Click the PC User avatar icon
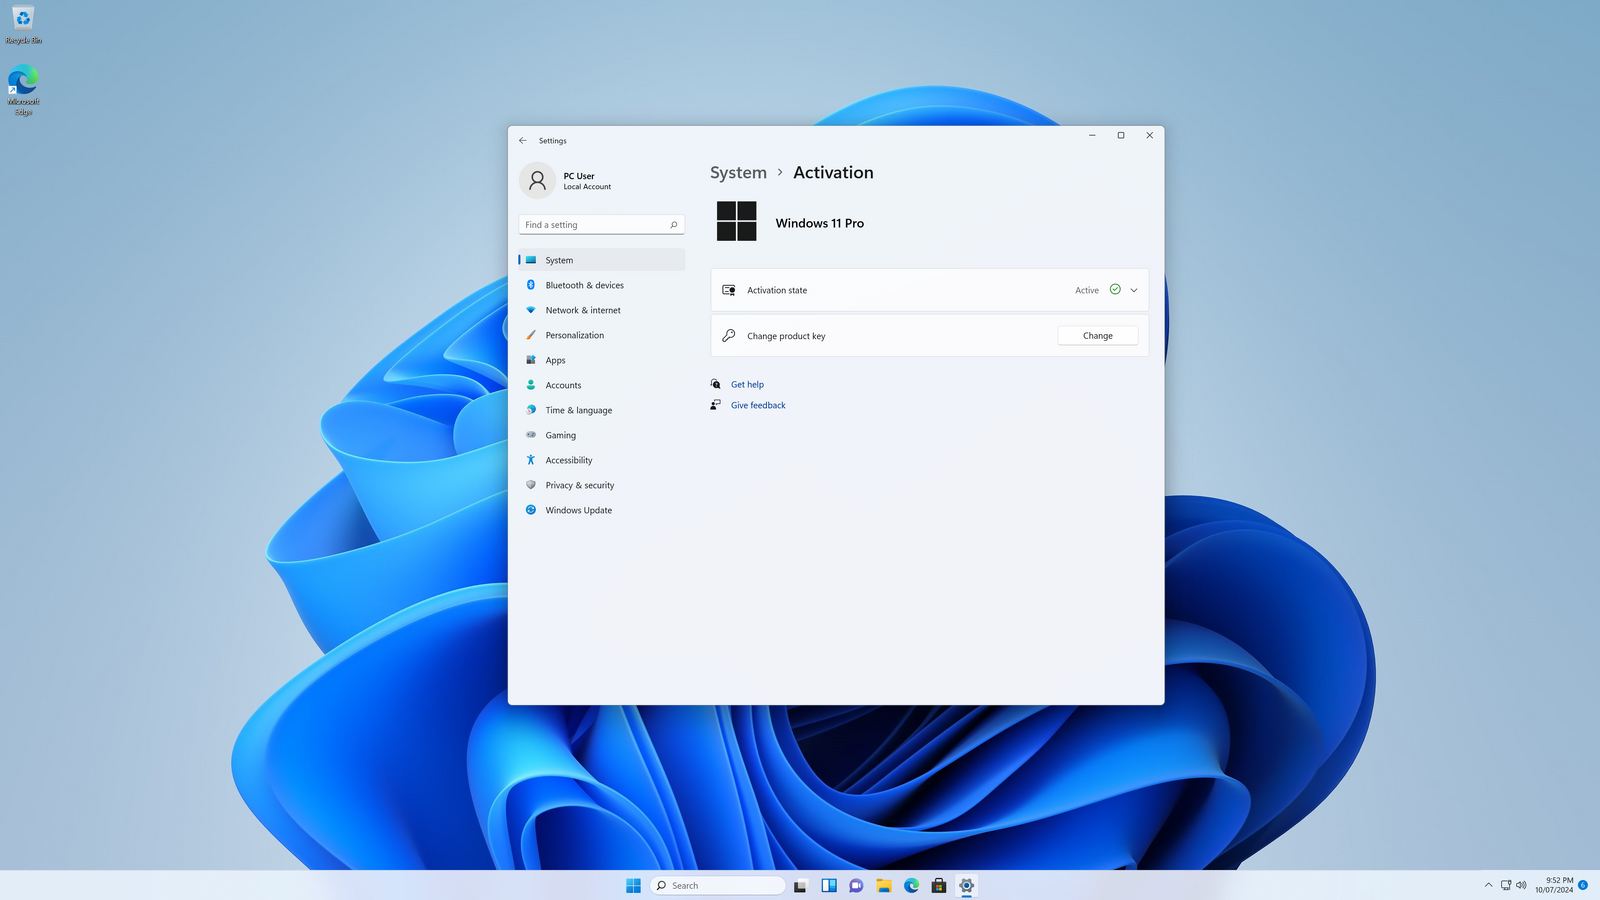The image size is (1600, 900). 537,180
